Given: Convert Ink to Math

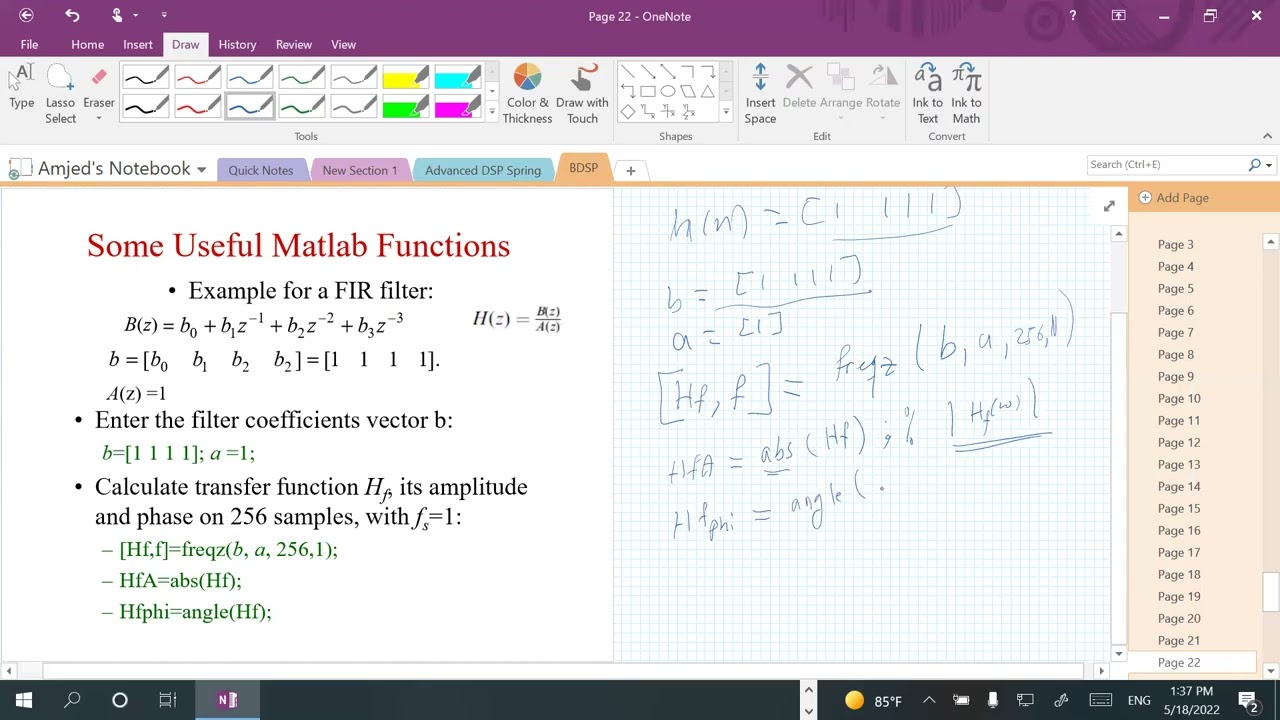Looking at the screenshot, I should [966, 94].
